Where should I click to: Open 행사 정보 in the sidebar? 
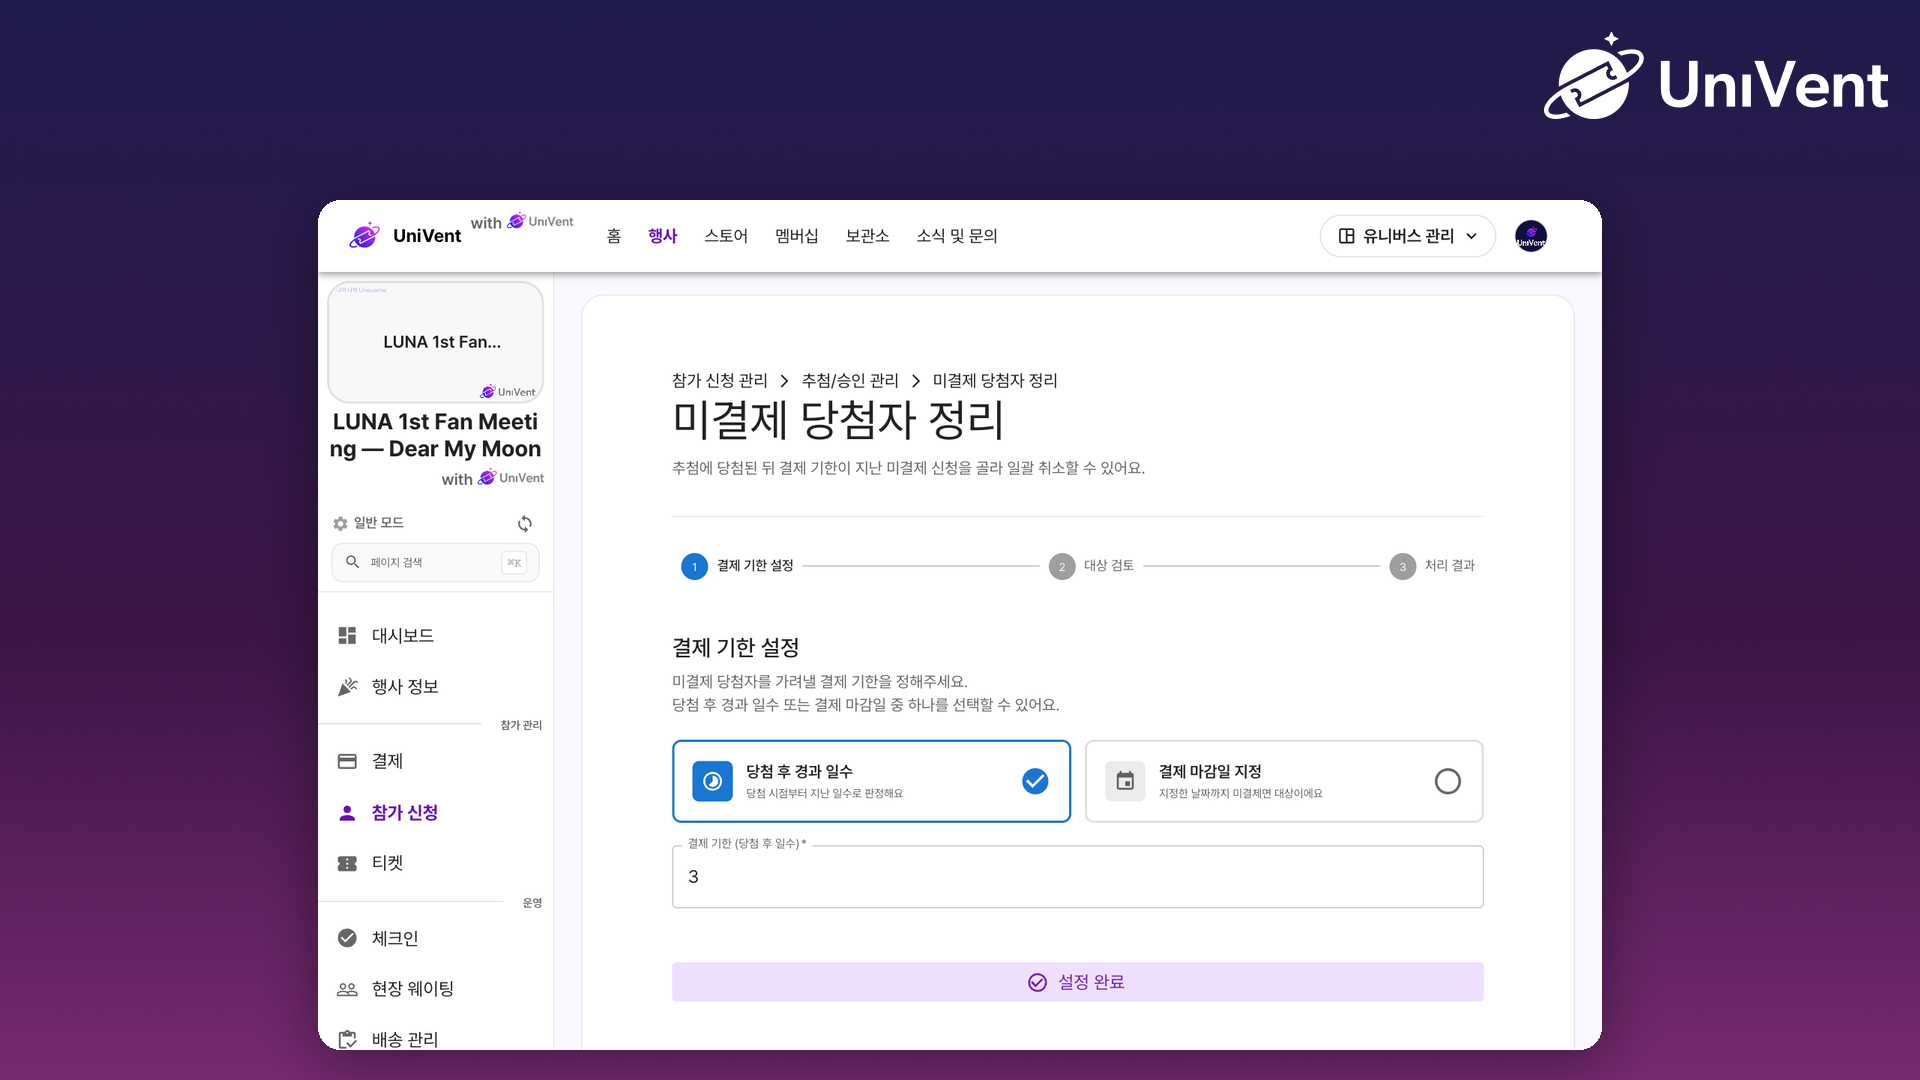click(x=436, y=687)
